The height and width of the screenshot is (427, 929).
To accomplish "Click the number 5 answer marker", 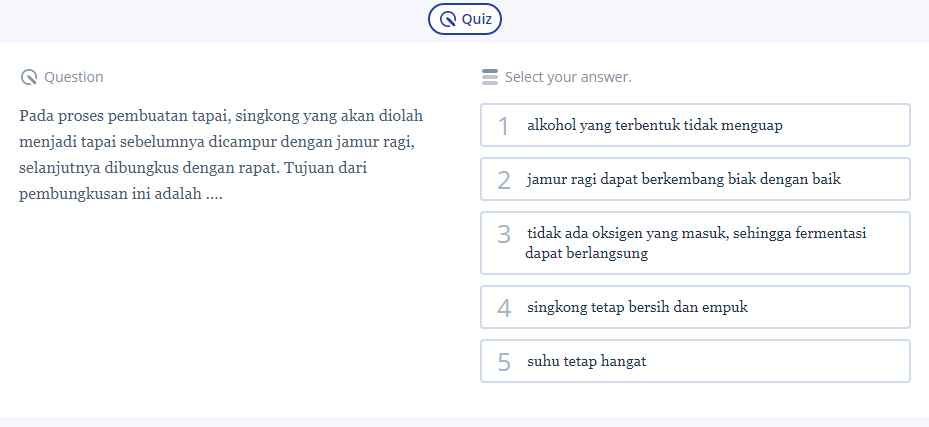I will pos(504,362).
